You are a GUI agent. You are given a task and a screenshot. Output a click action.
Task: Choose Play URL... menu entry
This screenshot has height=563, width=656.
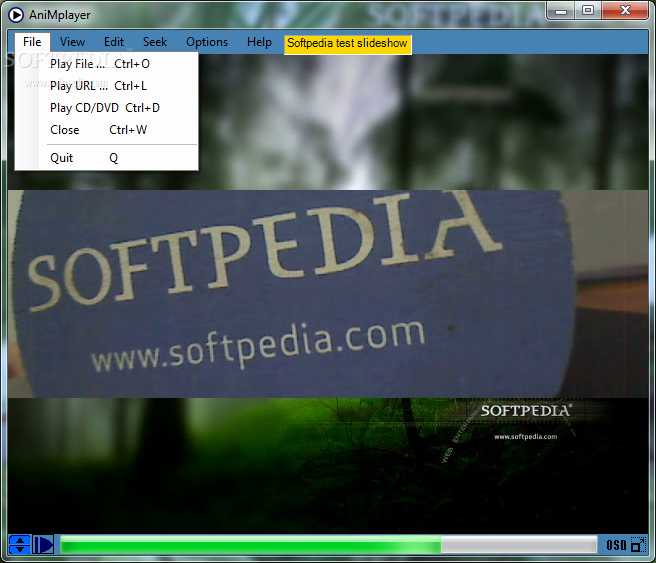pyautogui.click(x=107, y=86)
